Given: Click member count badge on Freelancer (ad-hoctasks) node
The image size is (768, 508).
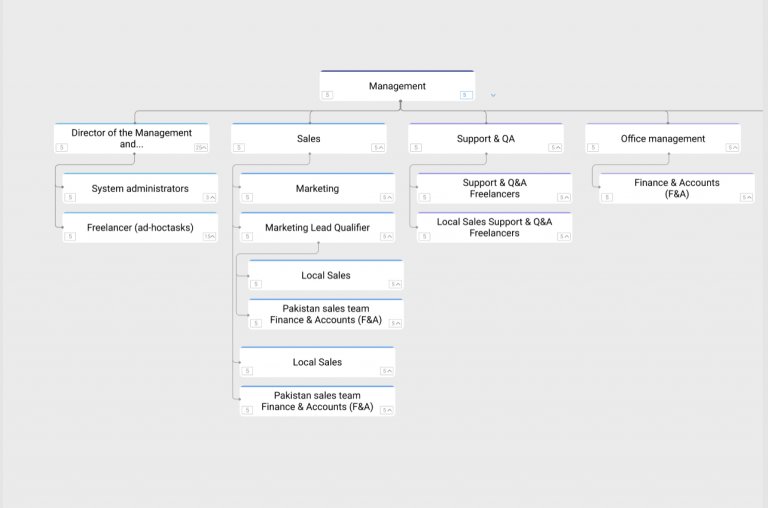Looking at the screenshot, I should [x=70, y=237].
